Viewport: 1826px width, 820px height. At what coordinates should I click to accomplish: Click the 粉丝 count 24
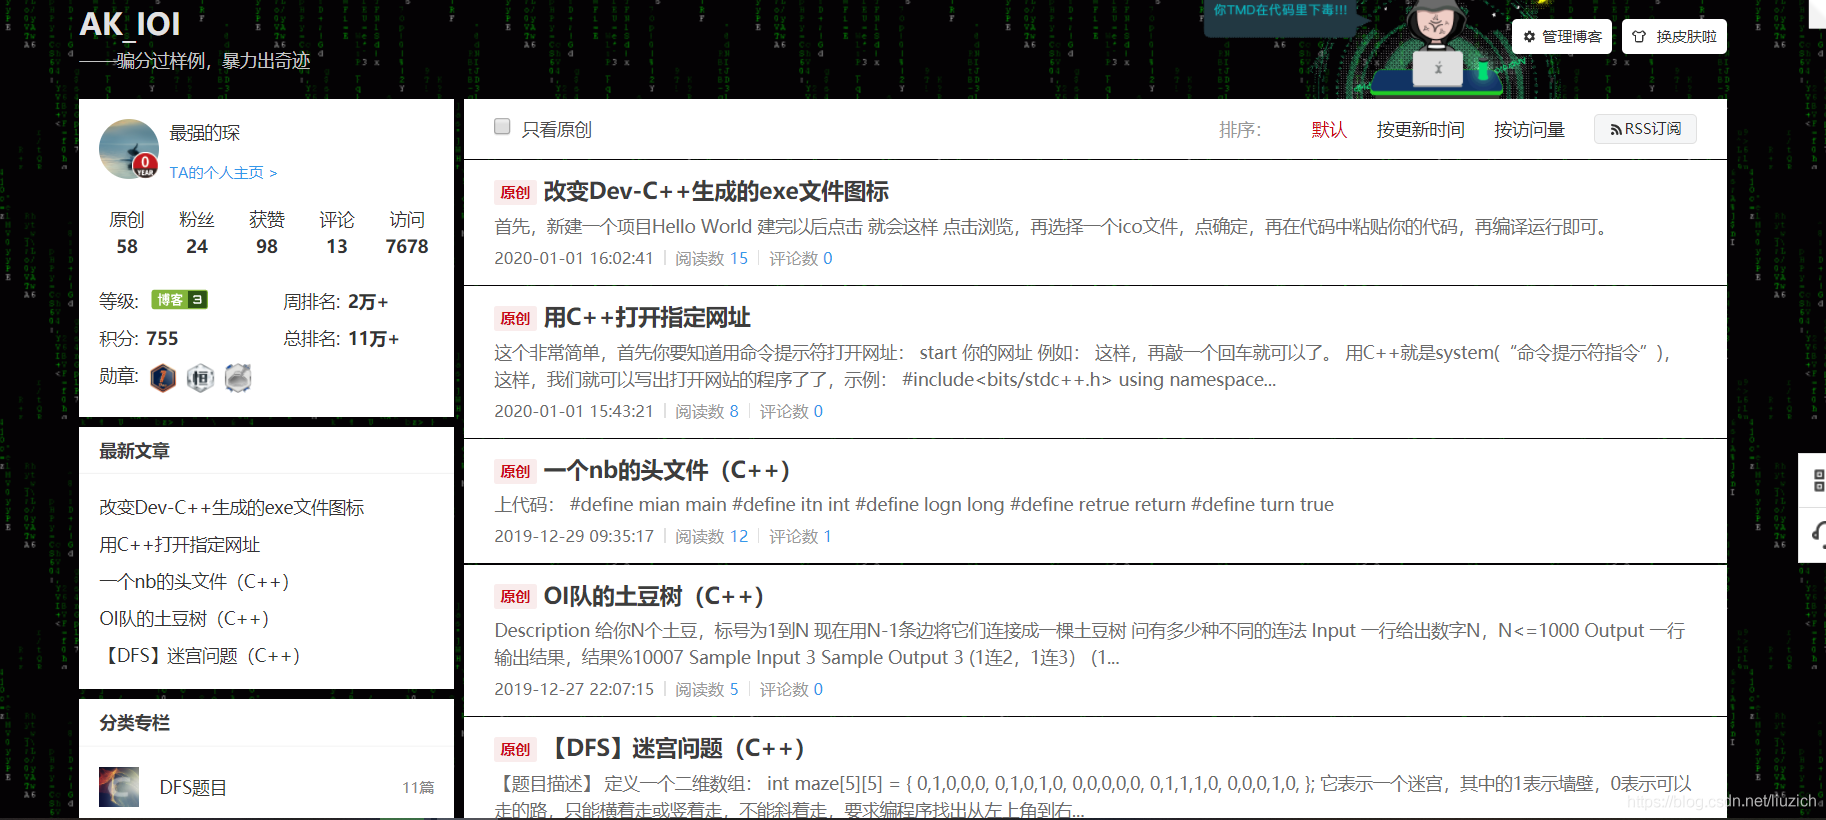point(197,247)
